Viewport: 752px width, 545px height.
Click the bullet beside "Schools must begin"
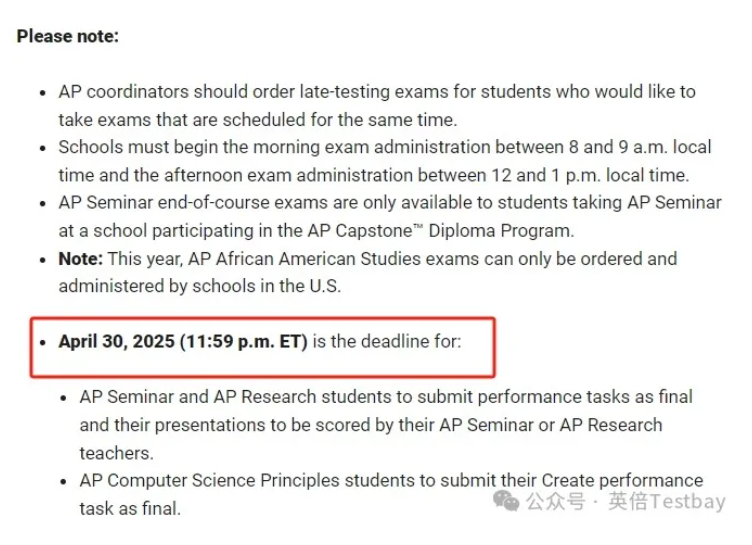(43, 148)
